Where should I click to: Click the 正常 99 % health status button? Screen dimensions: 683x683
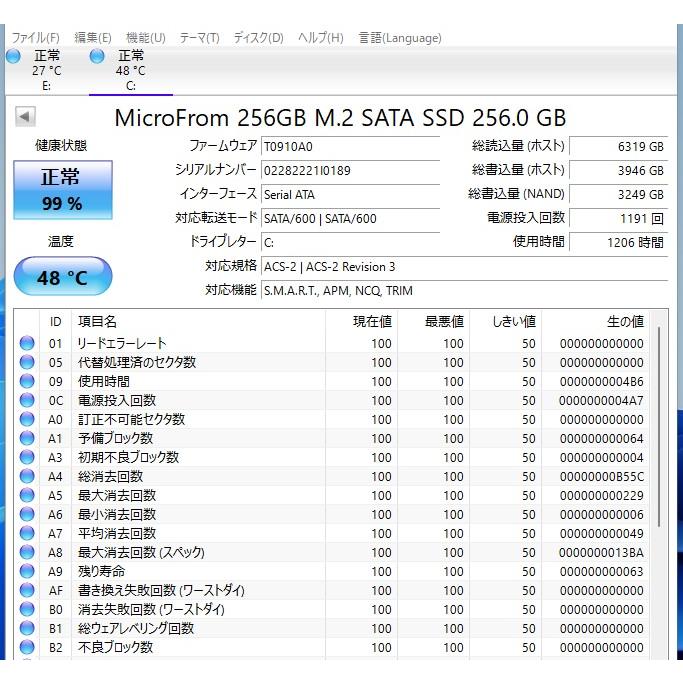point(63,190)
